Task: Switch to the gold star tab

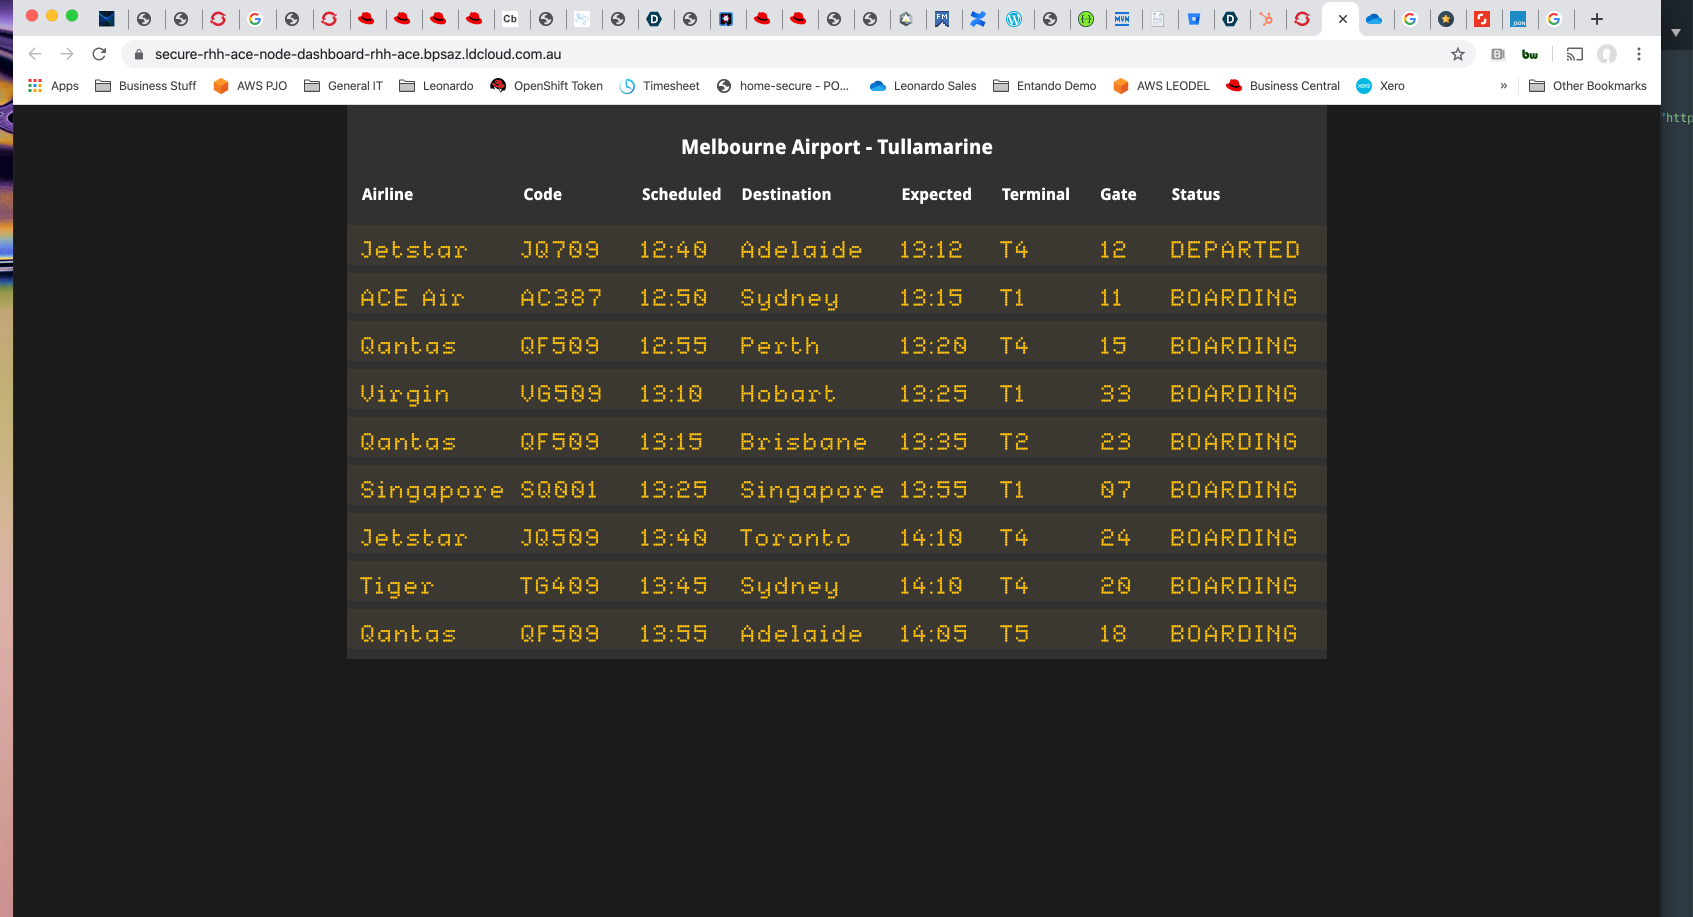Action: pos(1446,19)
